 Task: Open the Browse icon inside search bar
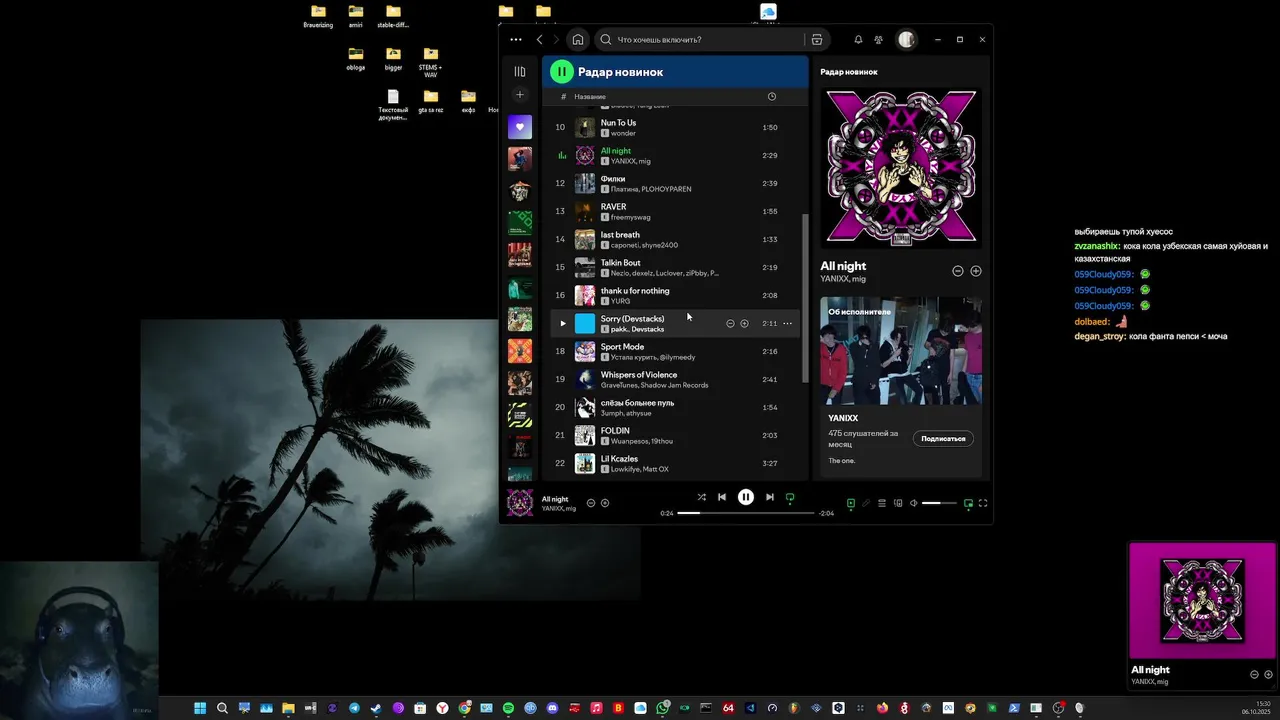(x=817, y=40)
